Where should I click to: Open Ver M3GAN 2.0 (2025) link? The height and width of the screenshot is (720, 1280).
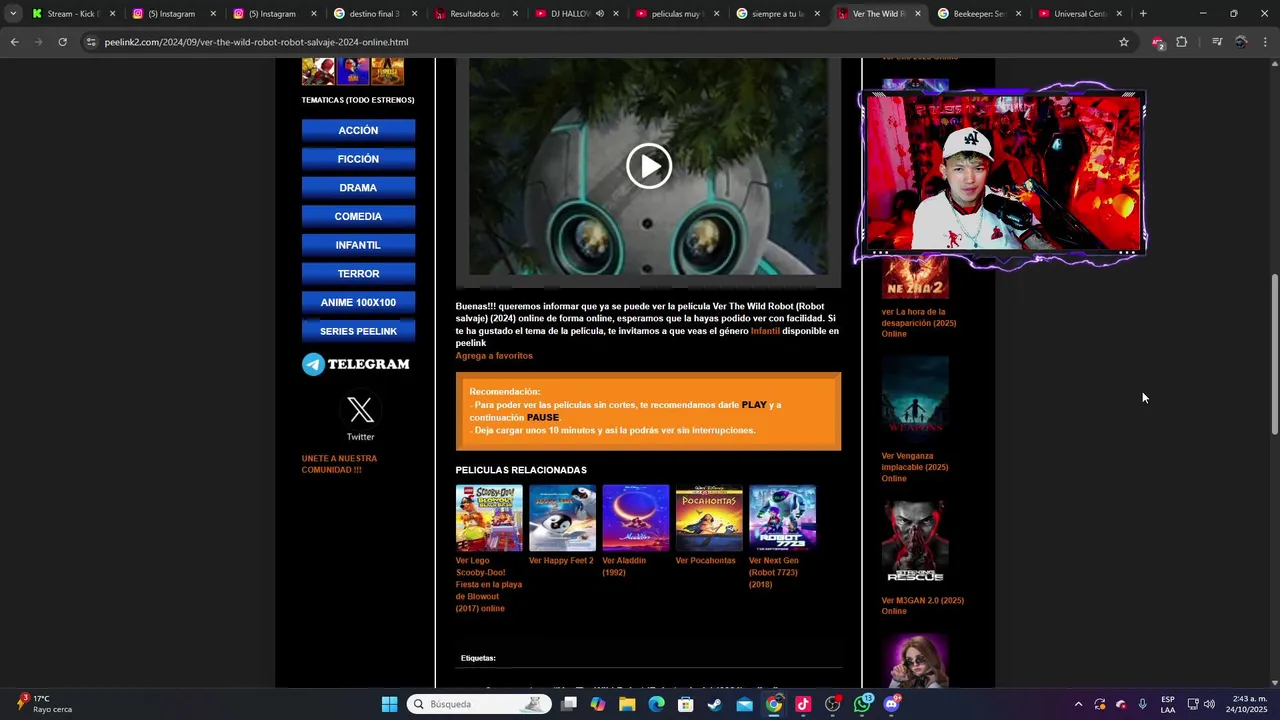point(922,606)
